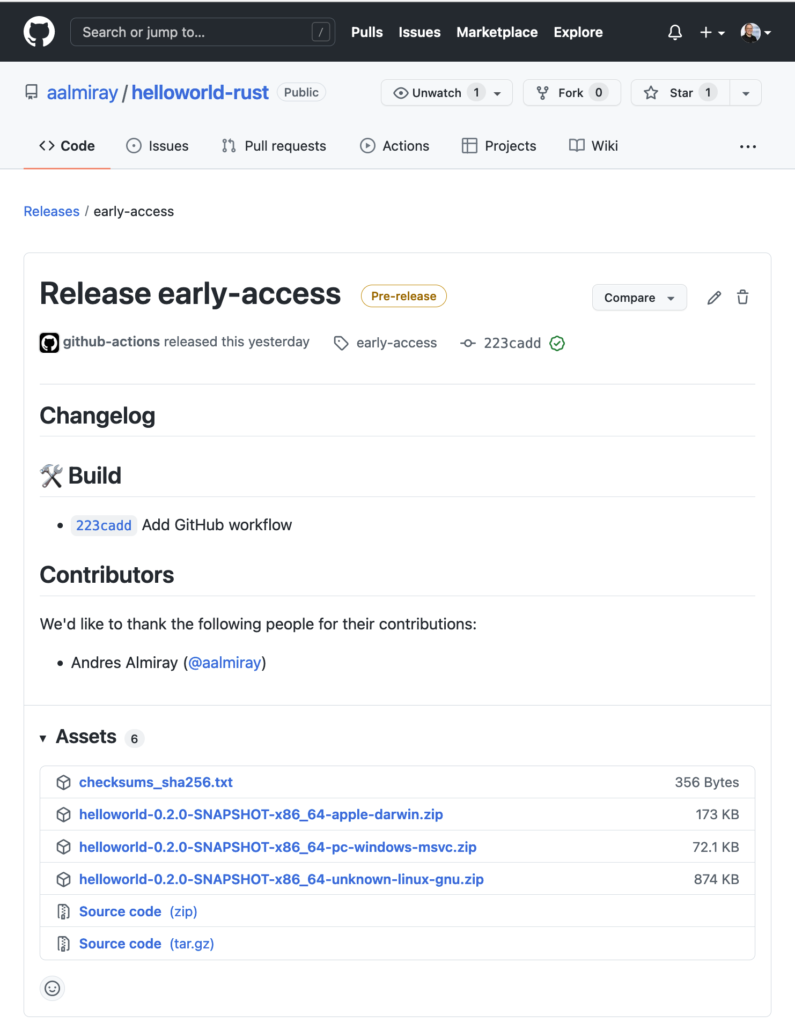Click the package icon next to checksums_sha256.txt
The height and width of the screenshot is (1024, 795).
coord(63,782)
